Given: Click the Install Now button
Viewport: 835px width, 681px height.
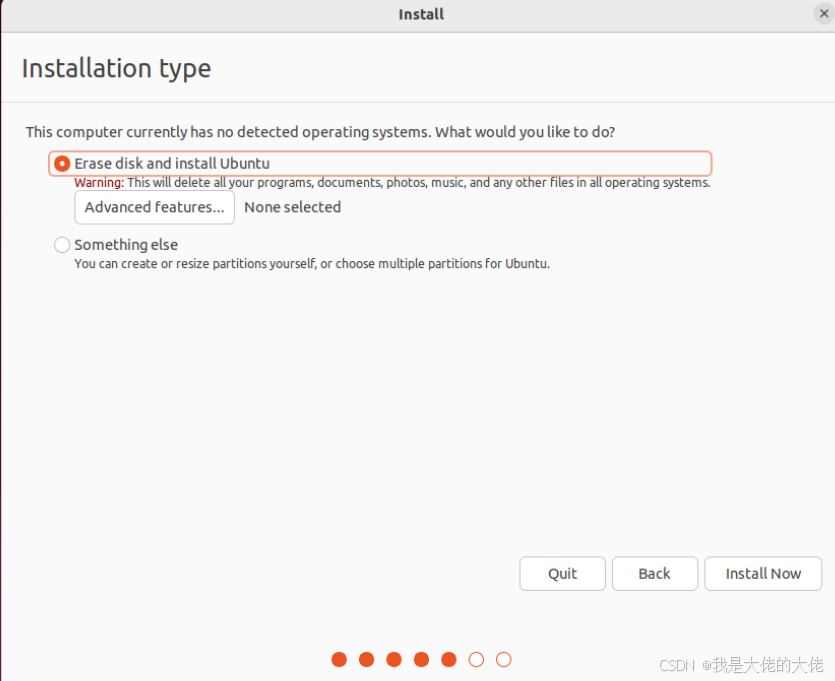Looking at the screenshot, I should pos(763,573).
